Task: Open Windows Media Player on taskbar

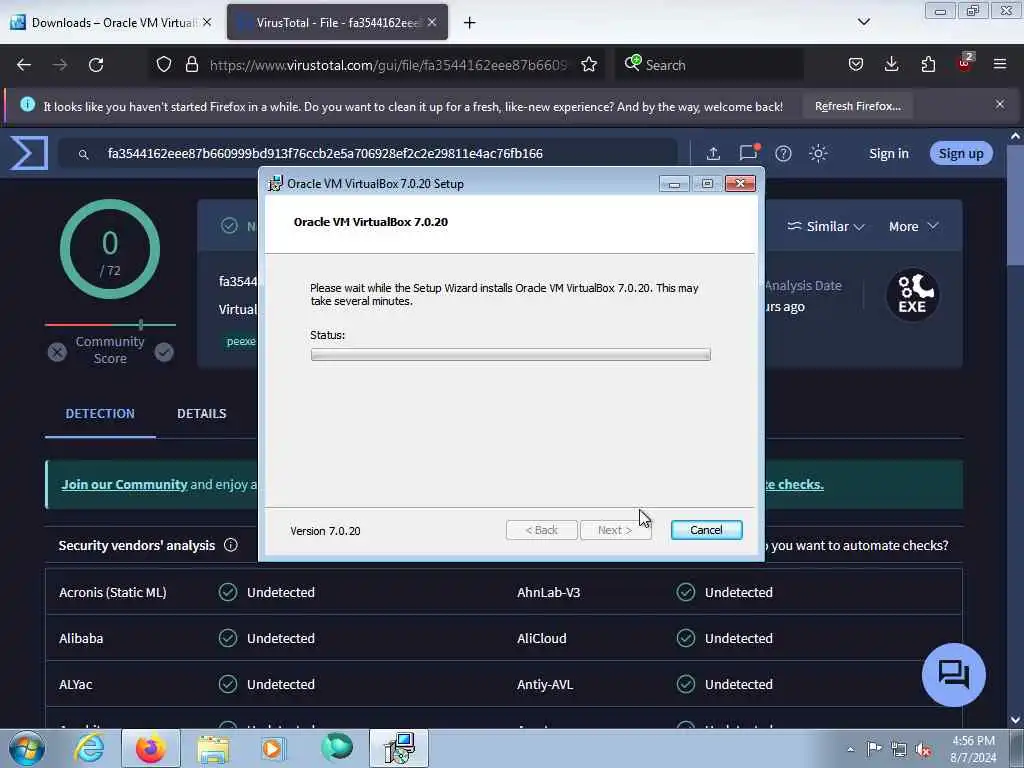Action: point(273,748)
